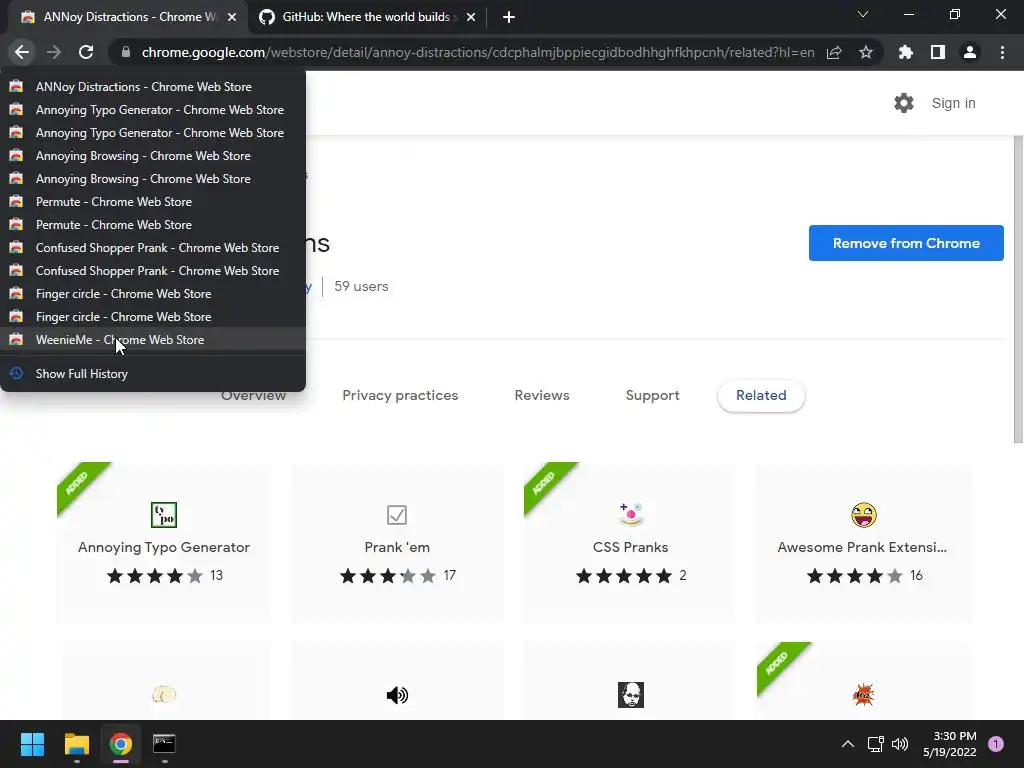Close the ANNoy Distractions tab
Viewport: 1024px width, 768px height.
(x=232, y=17)
